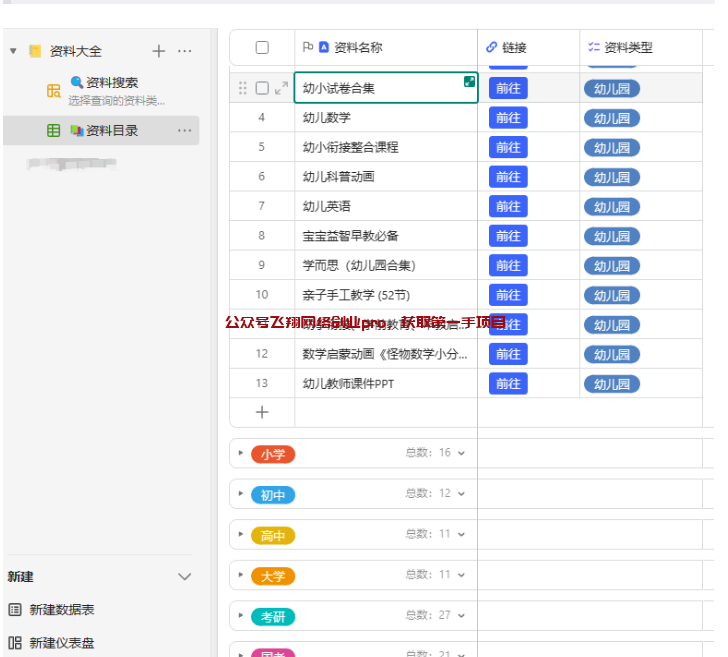Click the add row plus icon
The width and height of the screenshot is (728, 657).
click(262, 412)
